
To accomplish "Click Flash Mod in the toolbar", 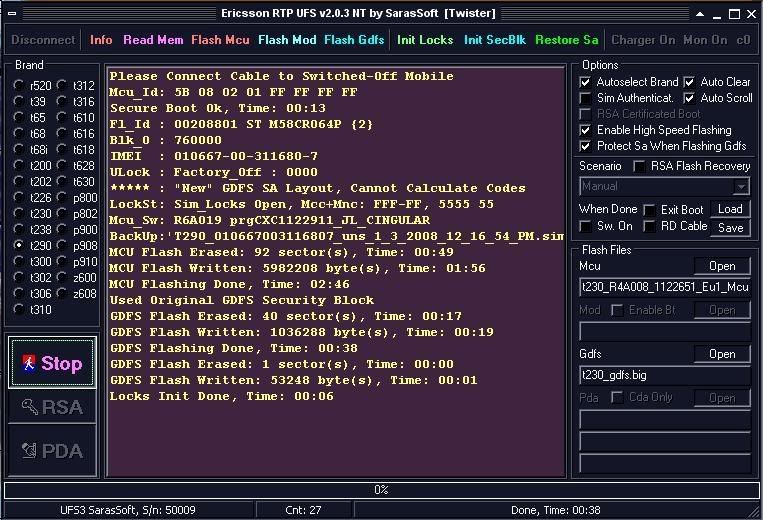I will [x=287, y=40].
